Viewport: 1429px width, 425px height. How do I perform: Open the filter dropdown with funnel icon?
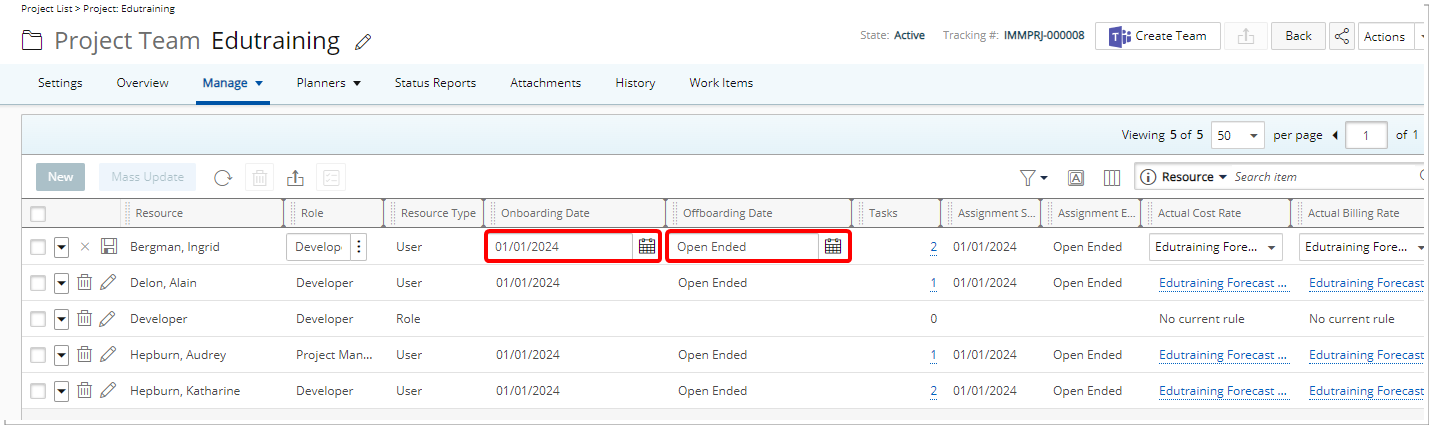[1033, 177]
